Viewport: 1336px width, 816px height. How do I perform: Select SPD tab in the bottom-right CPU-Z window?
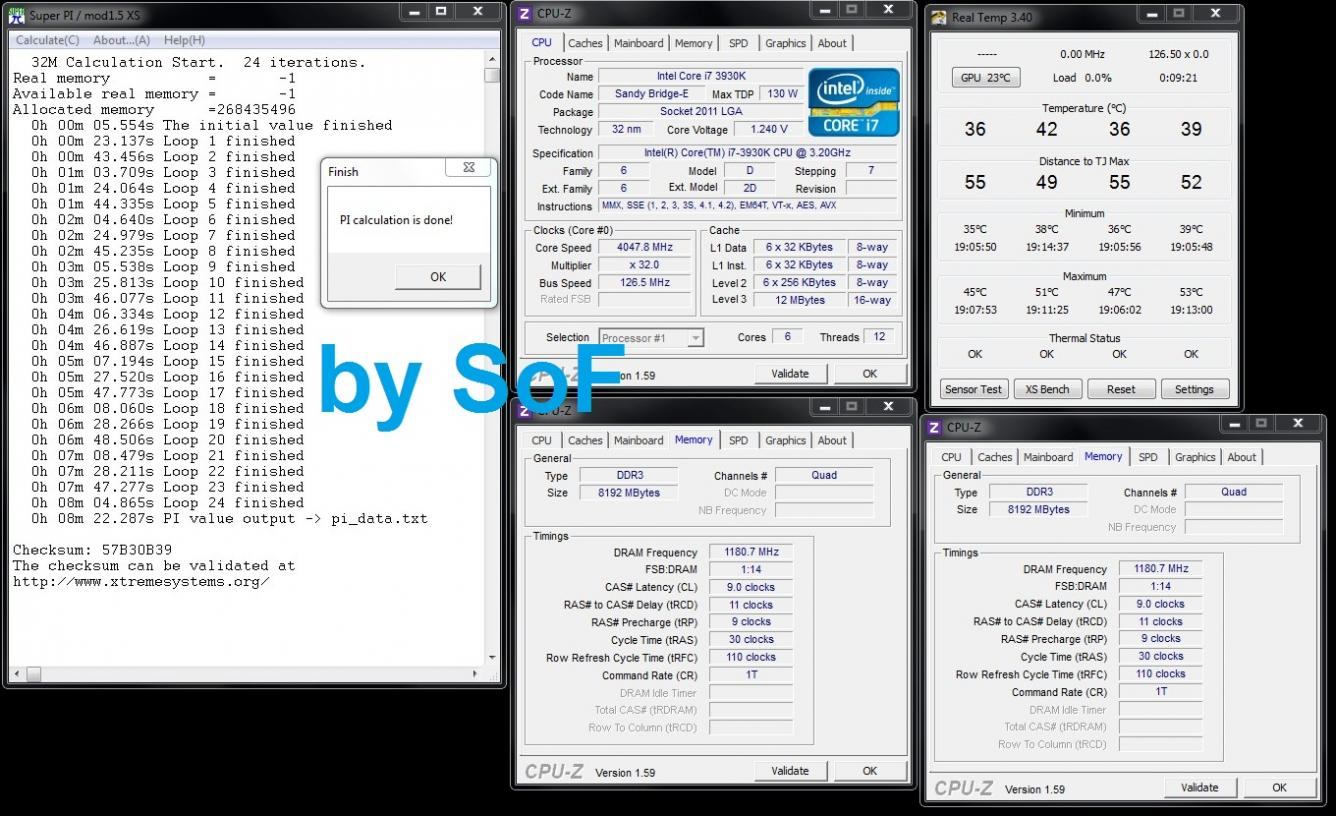[x=1148, y=457]
